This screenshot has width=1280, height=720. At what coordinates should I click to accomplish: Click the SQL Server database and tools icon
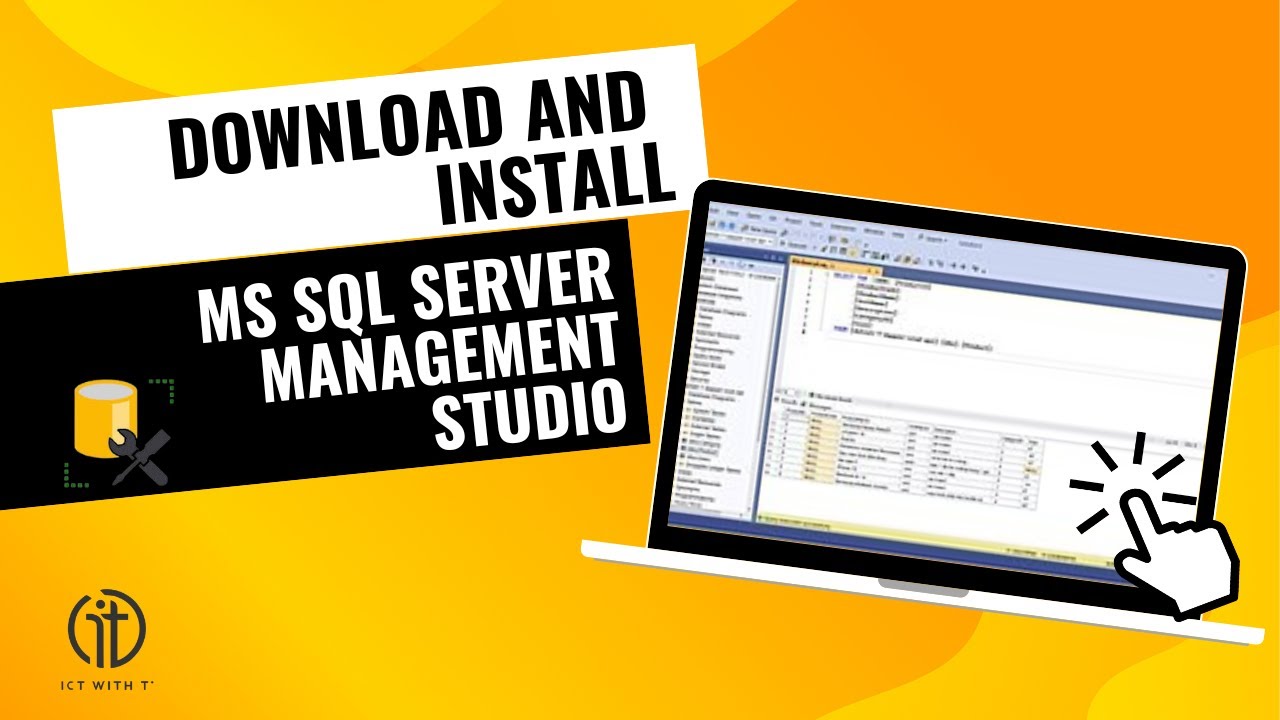[118, 432]
